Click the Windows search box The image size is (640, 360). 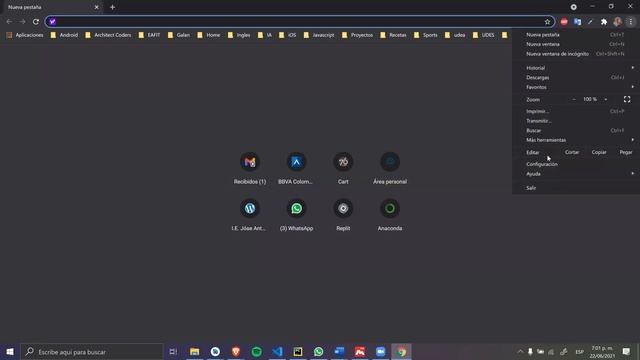coord(92,351)
